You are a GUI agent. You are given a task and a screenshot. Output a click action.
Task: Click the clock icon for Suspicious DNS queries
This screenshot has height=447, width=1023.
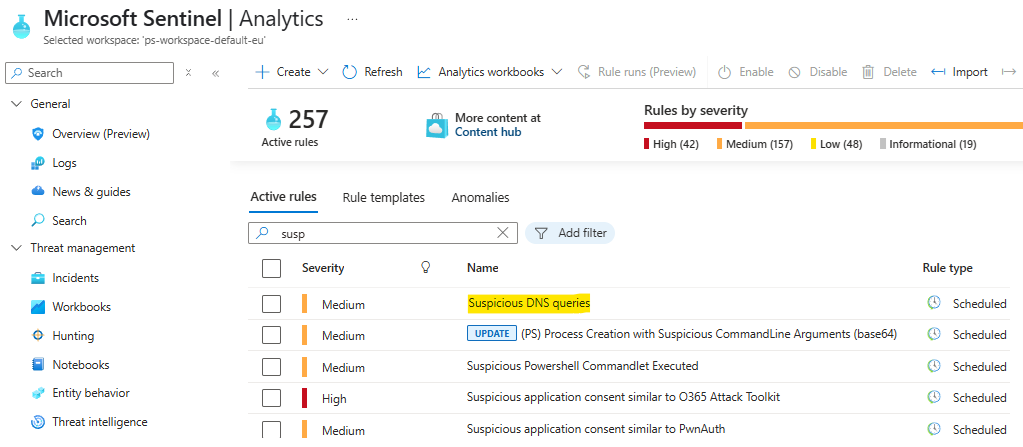click(934, 302)
